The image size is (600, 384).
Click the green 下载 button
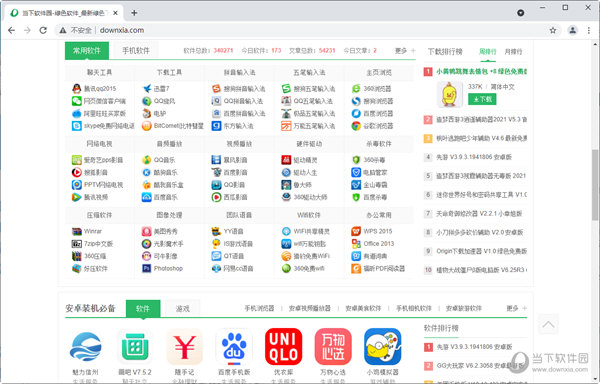click(482, 99)
